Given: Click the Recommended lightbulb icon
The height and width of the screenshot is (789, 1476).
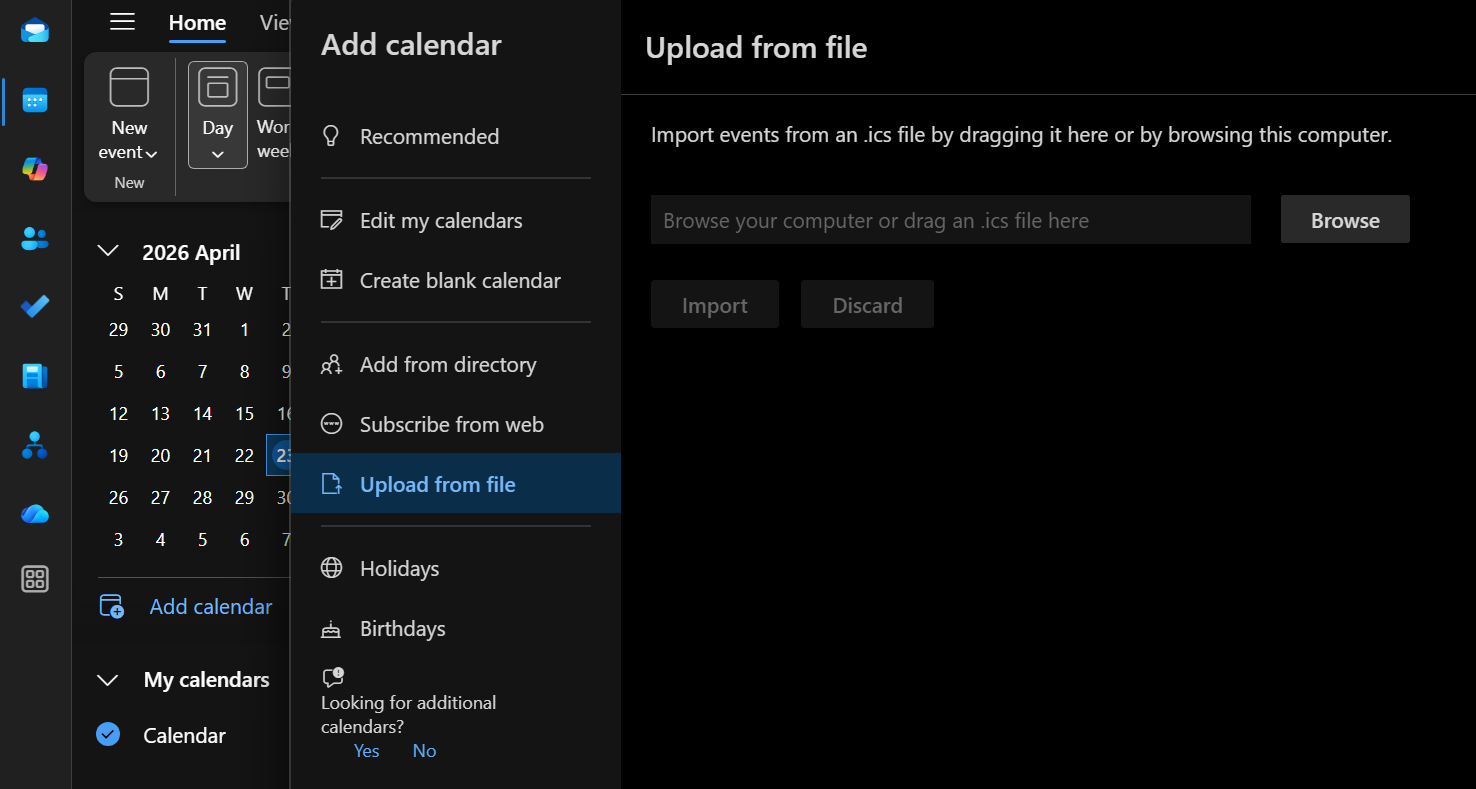Looking at the screenshot, I should coord(331,136).
